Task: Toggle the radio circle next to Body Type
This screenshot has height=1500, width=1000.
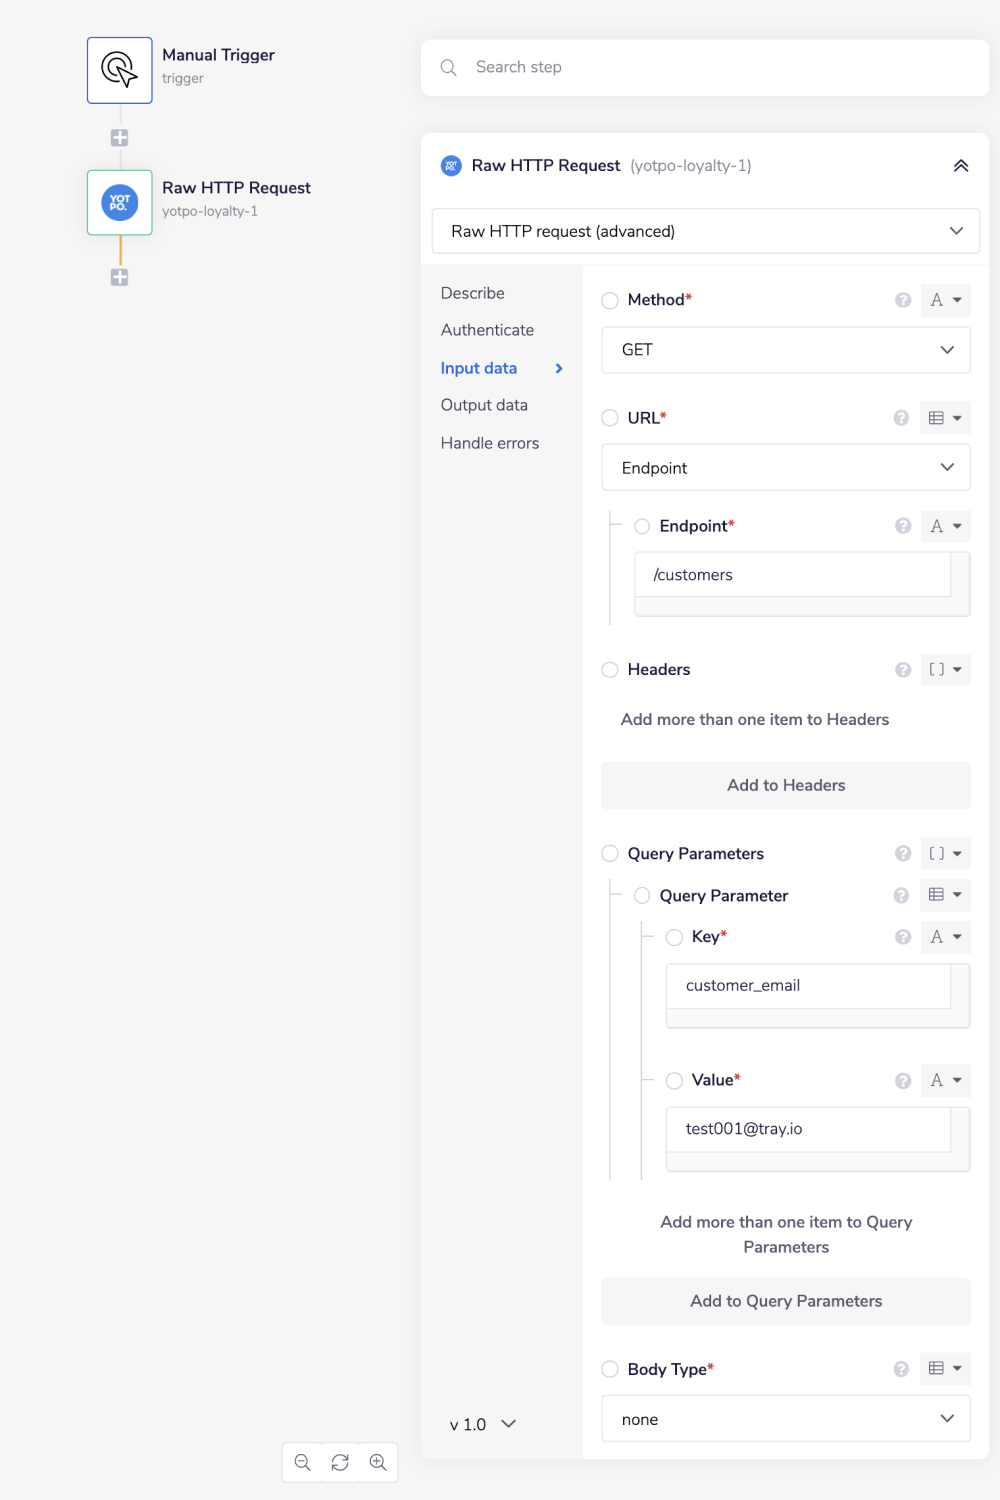Action: pyautogui.click(x=610, y=1369)
